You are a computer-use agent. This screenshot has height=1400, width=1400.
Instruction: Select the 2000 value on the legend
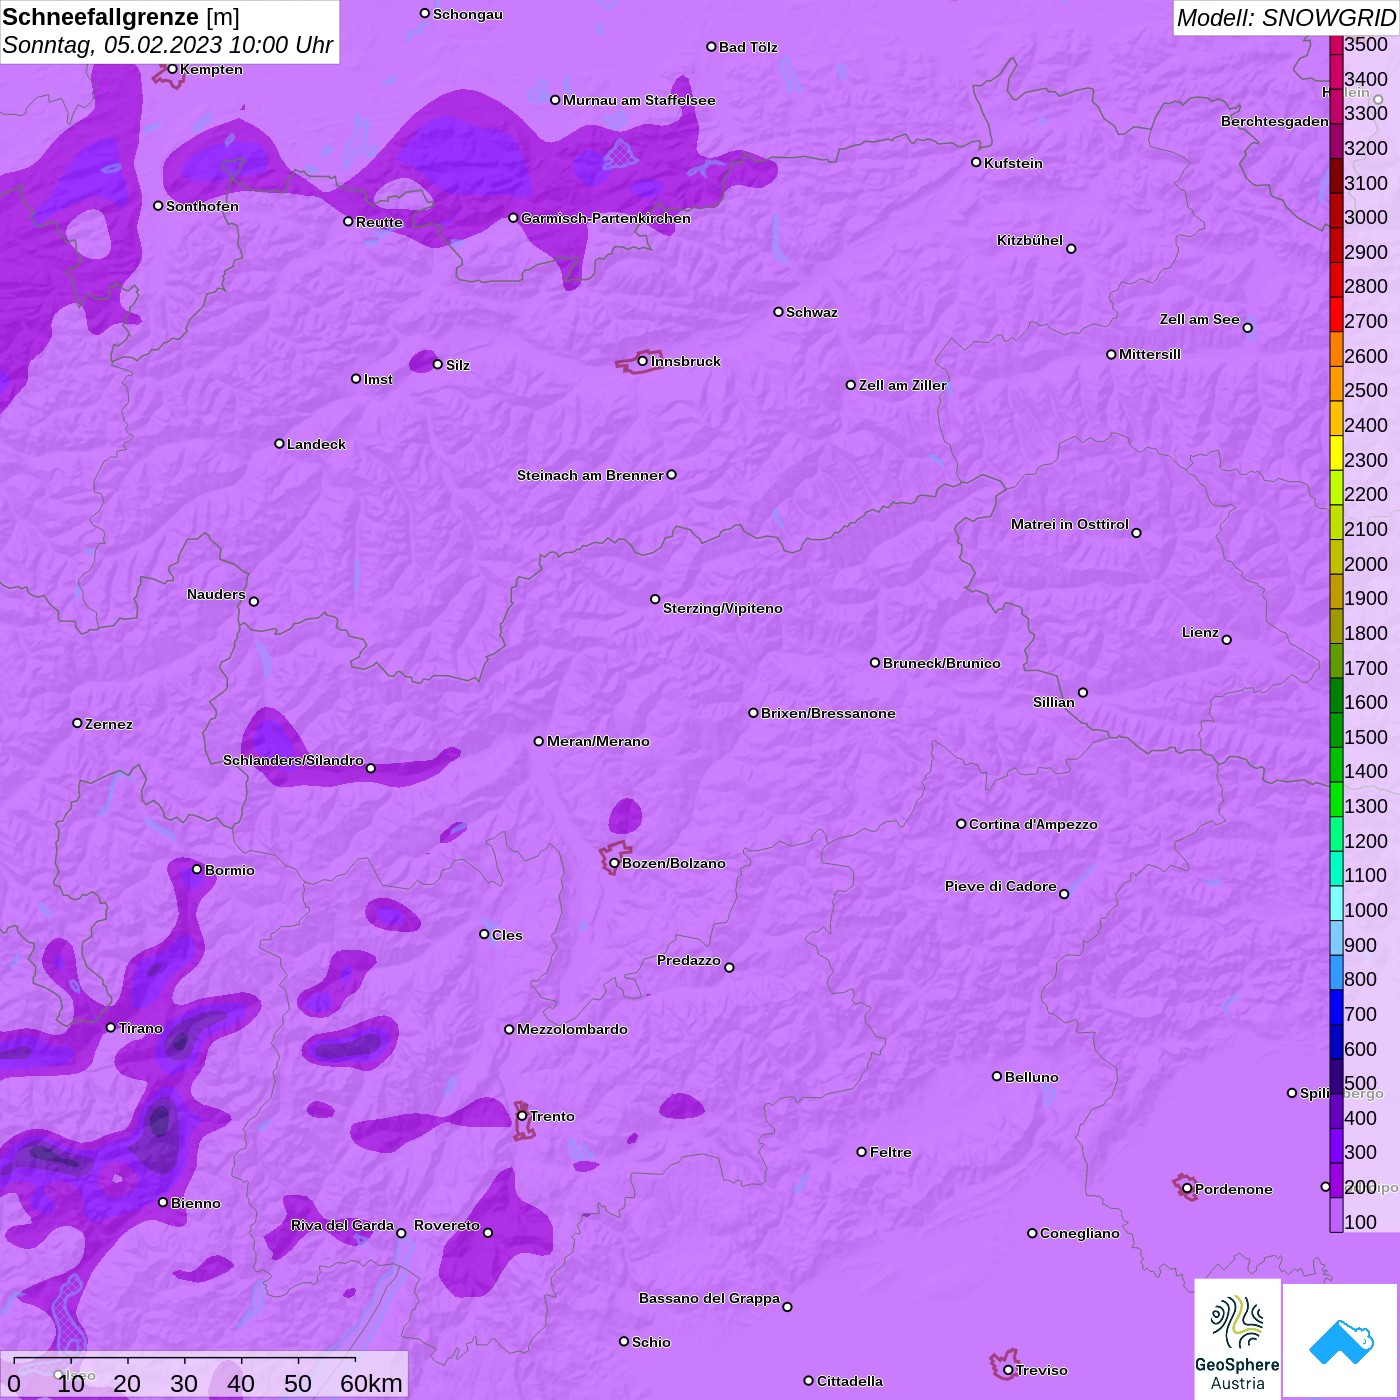[1366, 564]
